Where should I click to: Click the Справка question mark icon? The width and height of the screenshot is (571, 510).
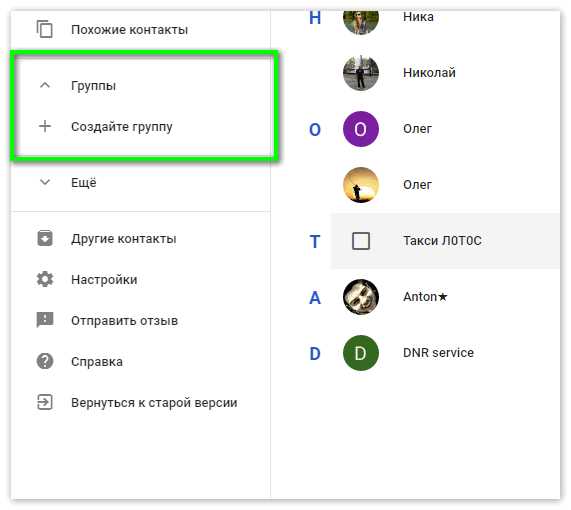click(x=45, y=361)
